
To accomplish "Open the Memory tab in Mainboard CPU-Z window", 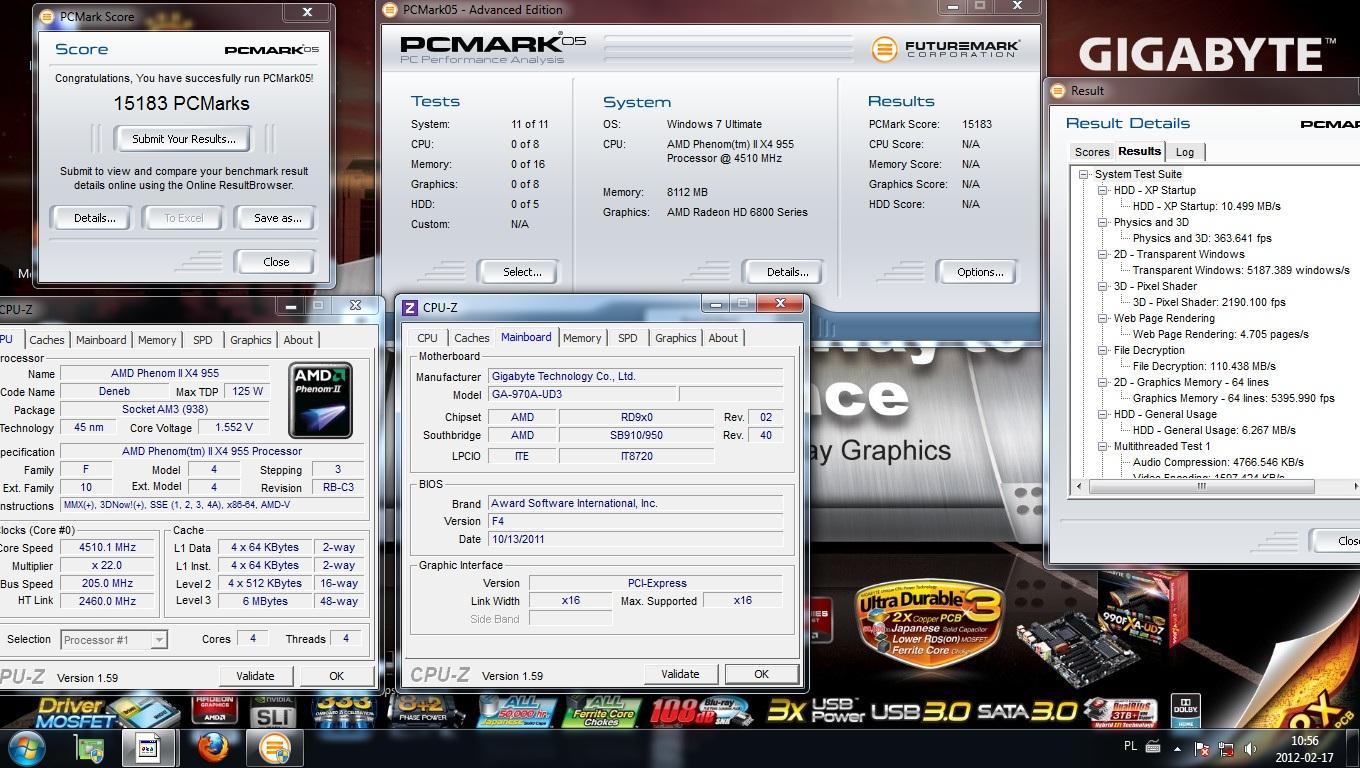I will (x=582, y=338).
